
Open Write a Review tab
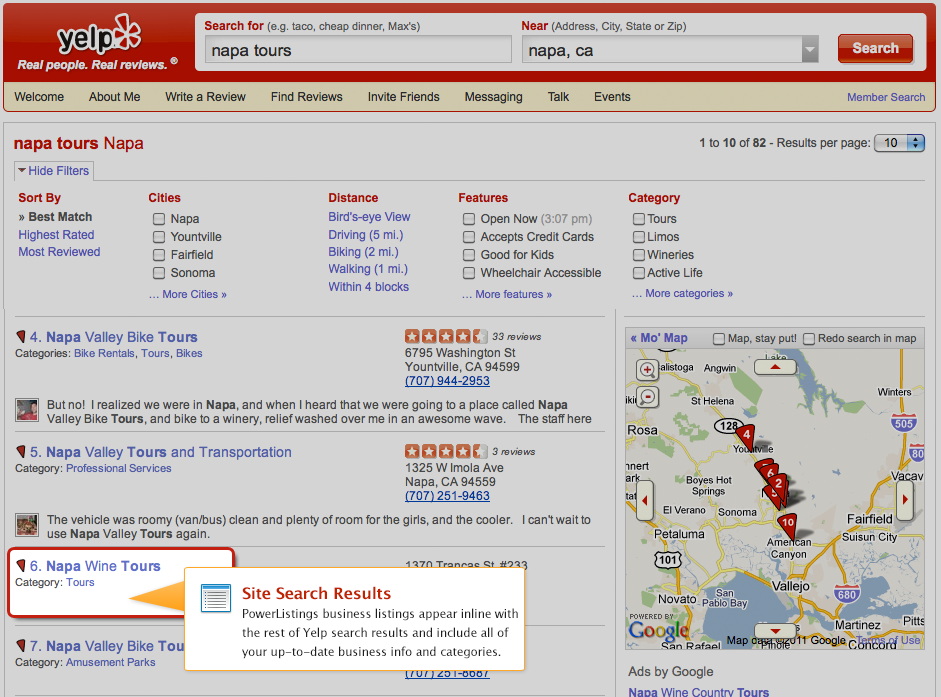coord(205,97)
